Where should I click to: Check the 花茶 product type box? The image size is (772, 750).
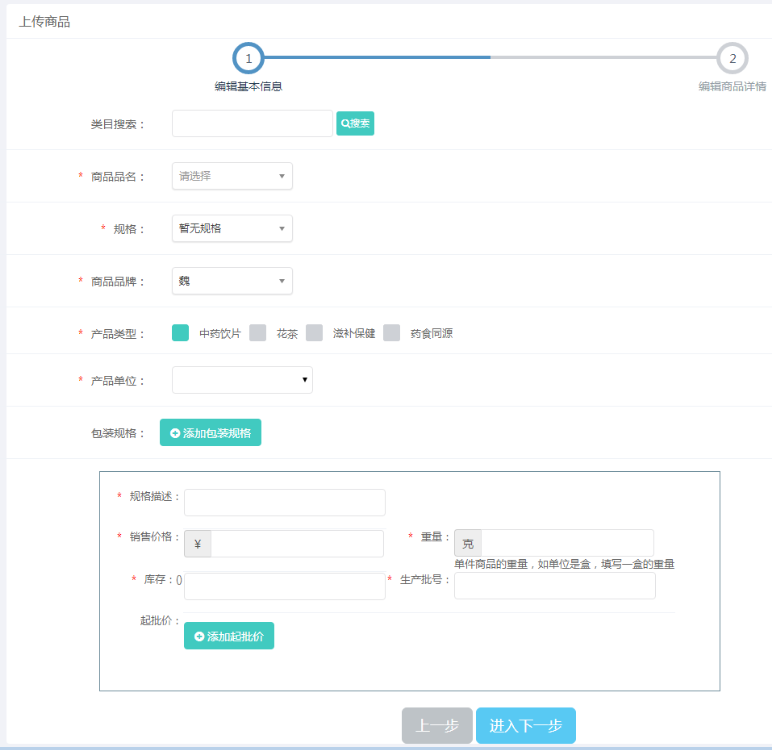coord(257,333)
